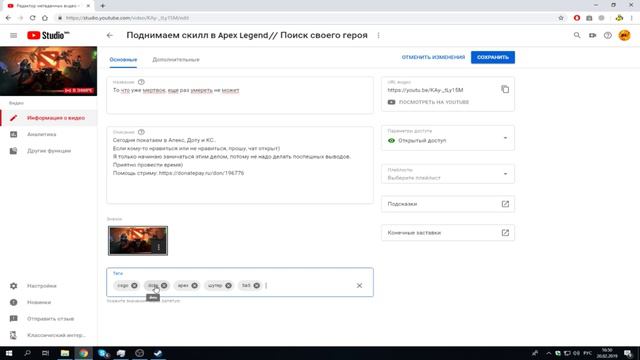The height and width of the screenshot is (360, 640).
Task: Open Task View on the taskbar
Action: pos(45,353)
